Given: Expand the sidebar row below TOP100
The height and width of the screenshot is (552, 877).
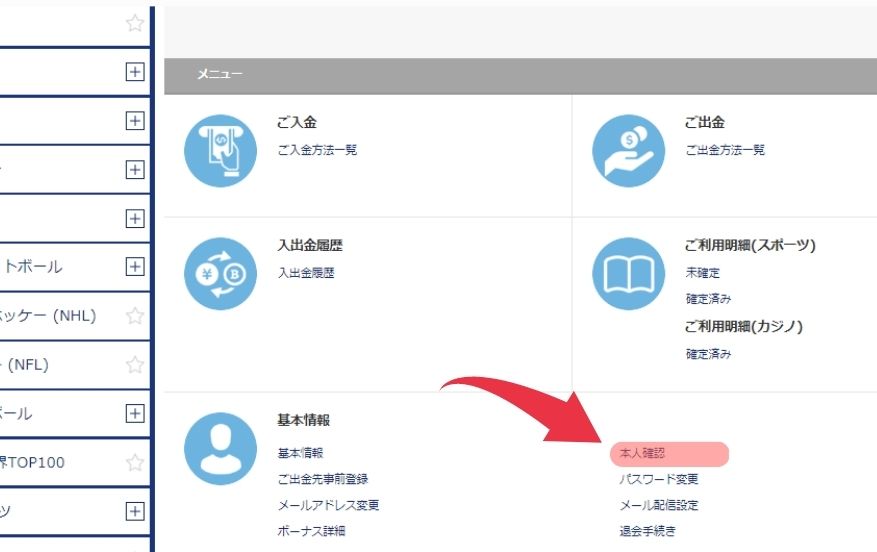Looking at the screenshot, I should tap(135, 511).
